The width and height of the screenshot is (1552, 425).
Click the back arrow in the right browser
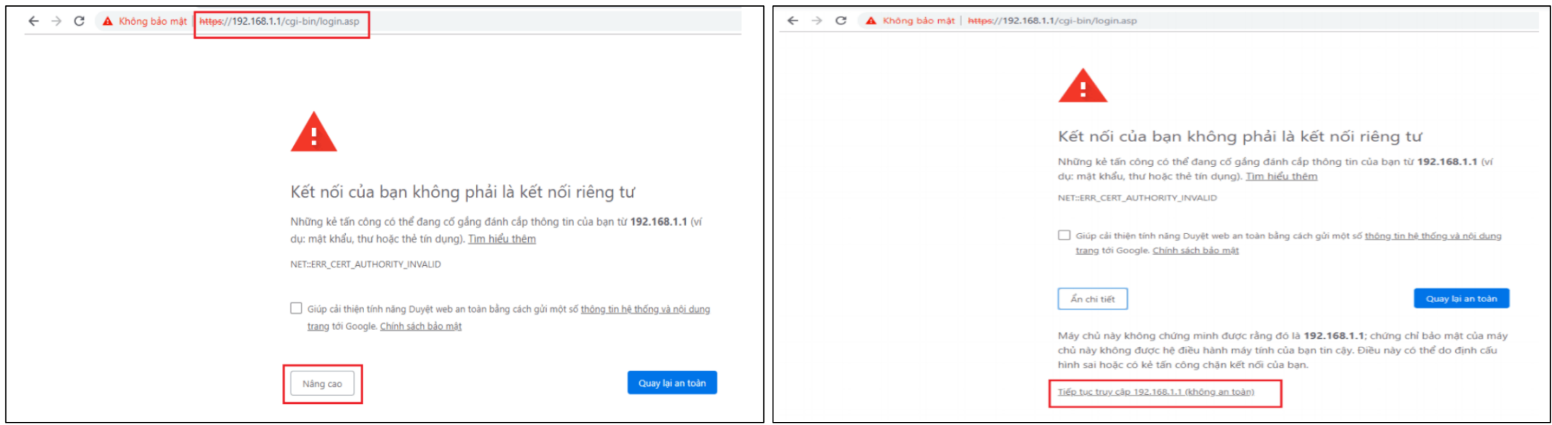(x=793, y=20)
